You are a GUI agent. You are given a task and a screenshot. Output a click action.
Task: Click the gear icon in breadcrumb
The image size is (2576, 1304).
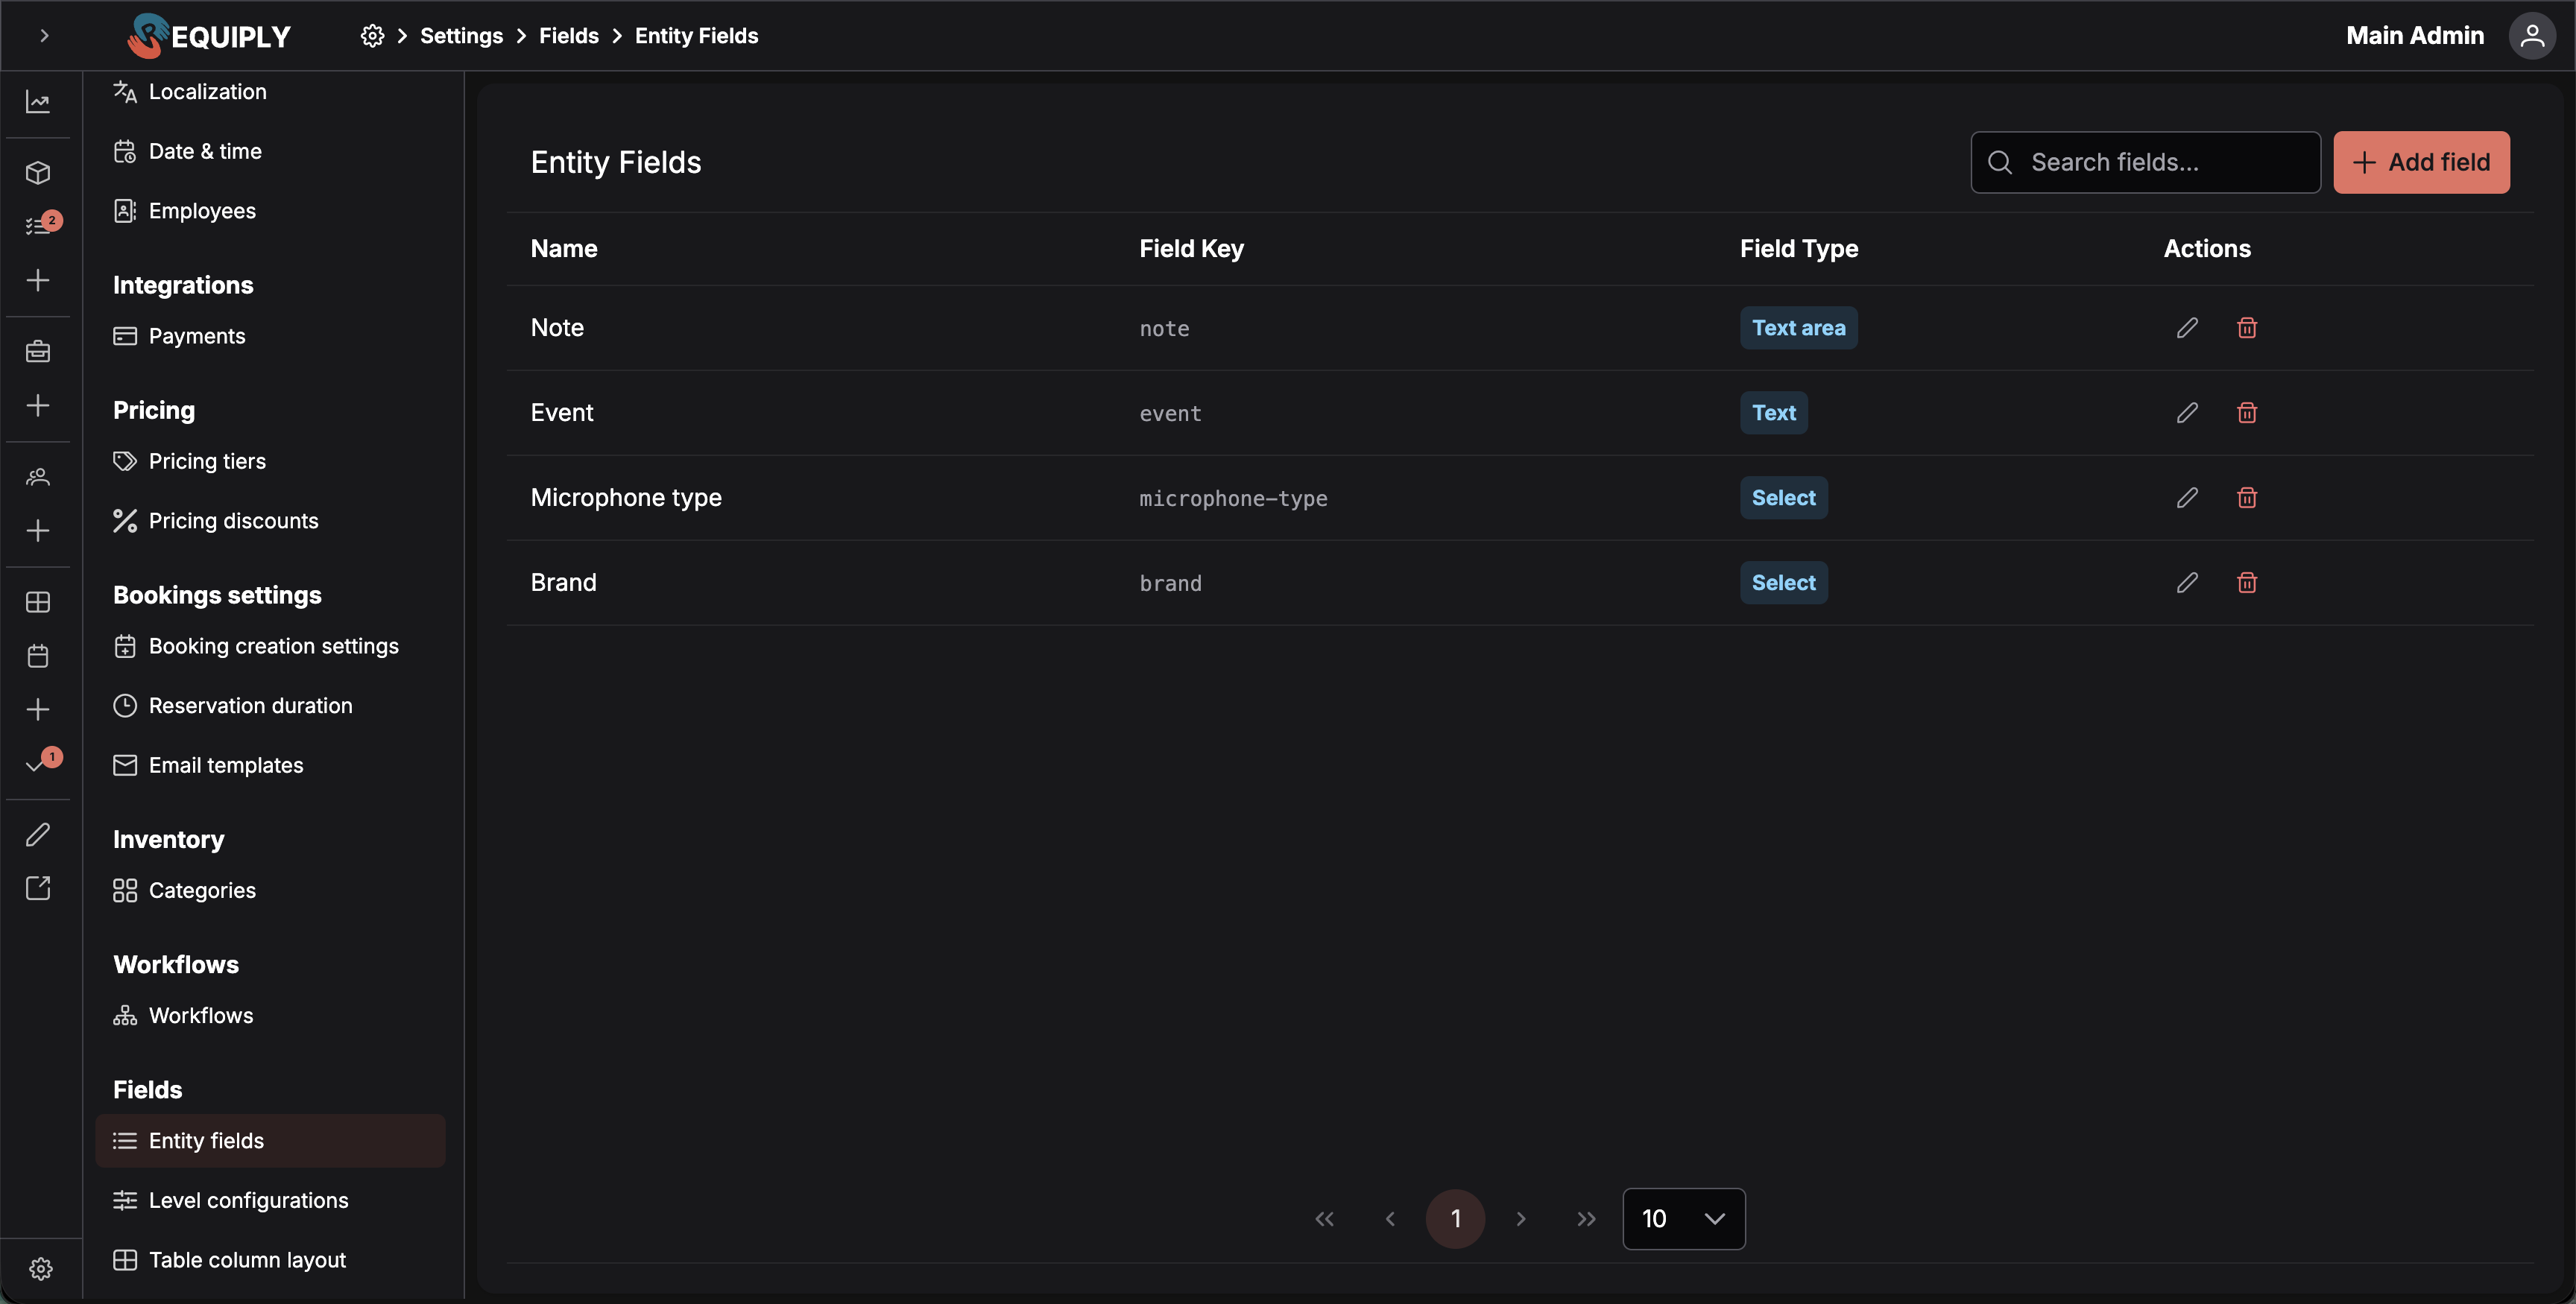coord(372,36)
